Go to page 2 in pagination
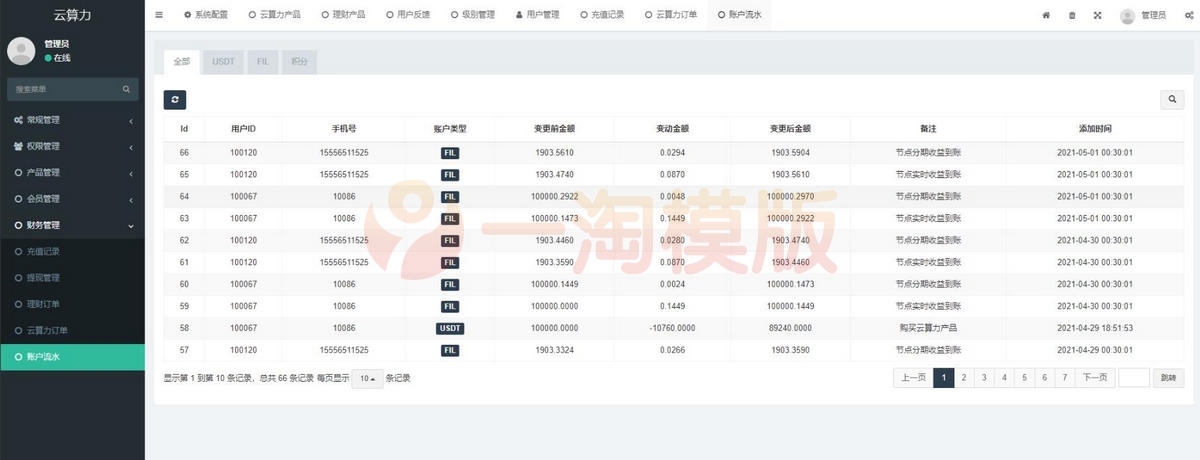This screenshot has height=460, width=1200. pyautogui.click(x=963, y=378)
